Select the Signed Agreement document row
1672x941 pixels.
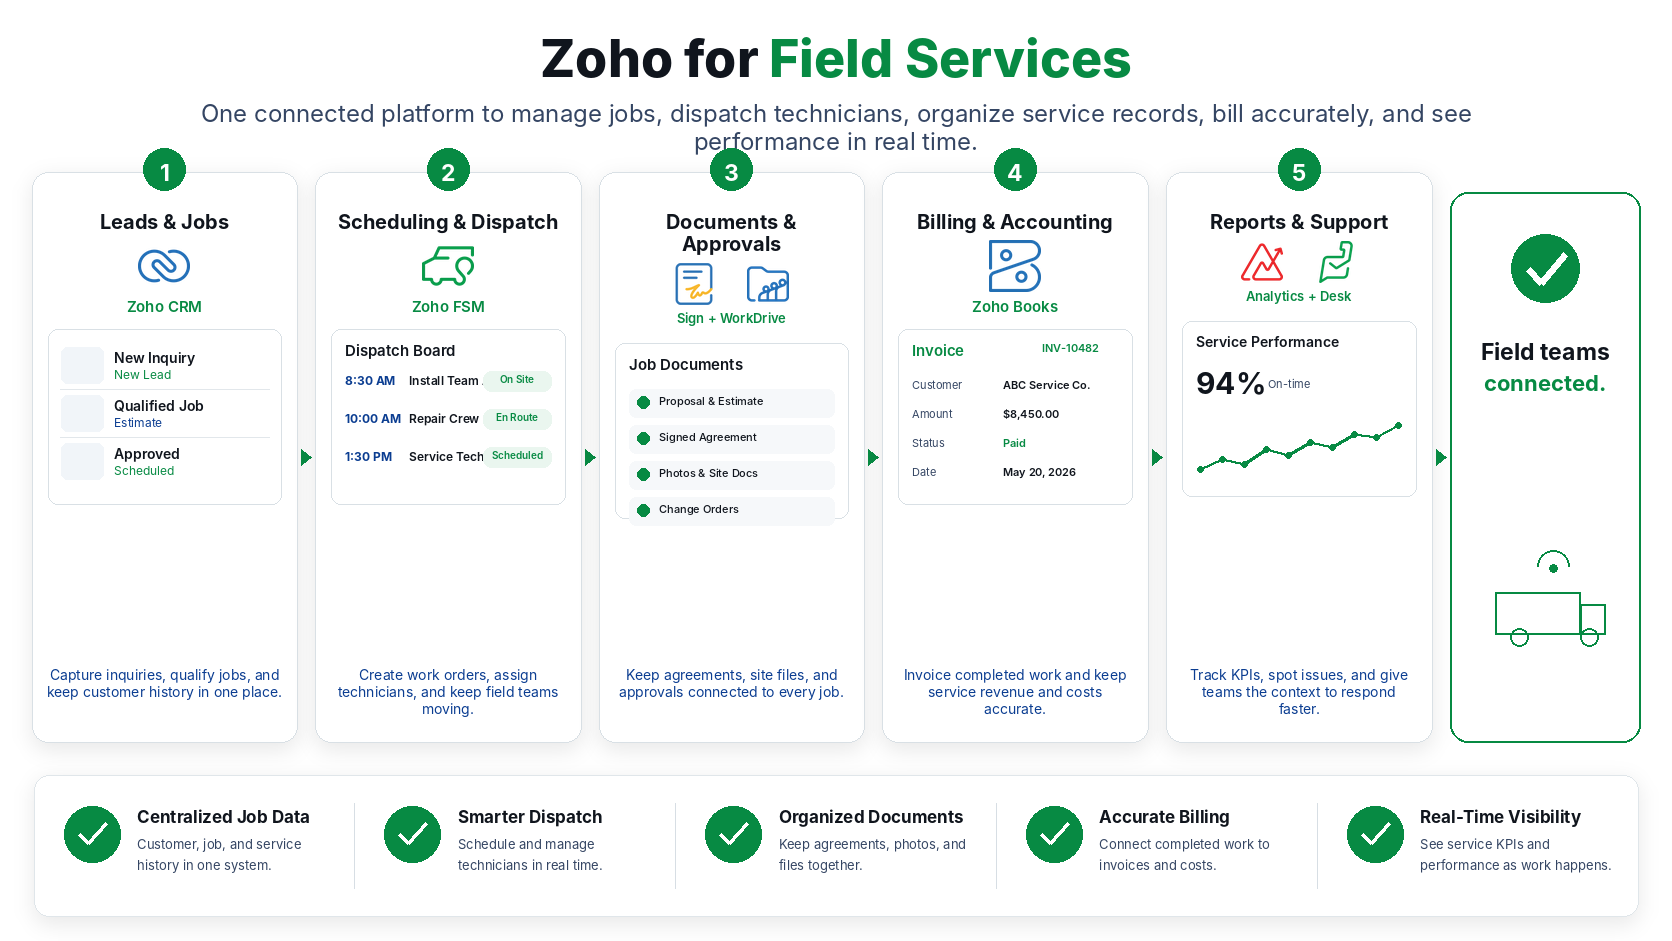(732, 438)
